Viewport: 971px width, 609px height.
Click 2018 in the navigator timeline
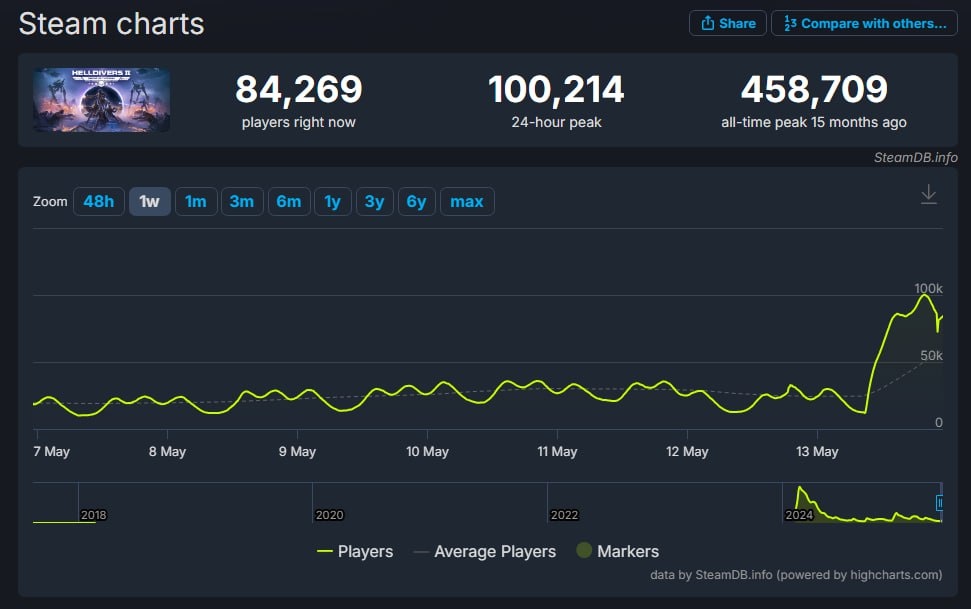94,515
